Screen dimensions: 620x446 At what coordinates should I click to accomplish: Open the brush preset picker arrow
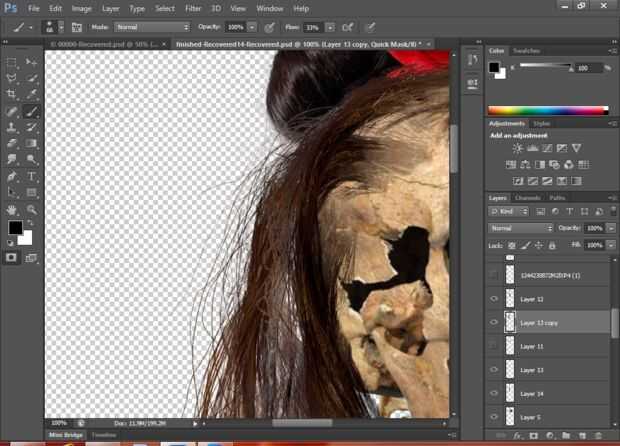tap(62, 27)
